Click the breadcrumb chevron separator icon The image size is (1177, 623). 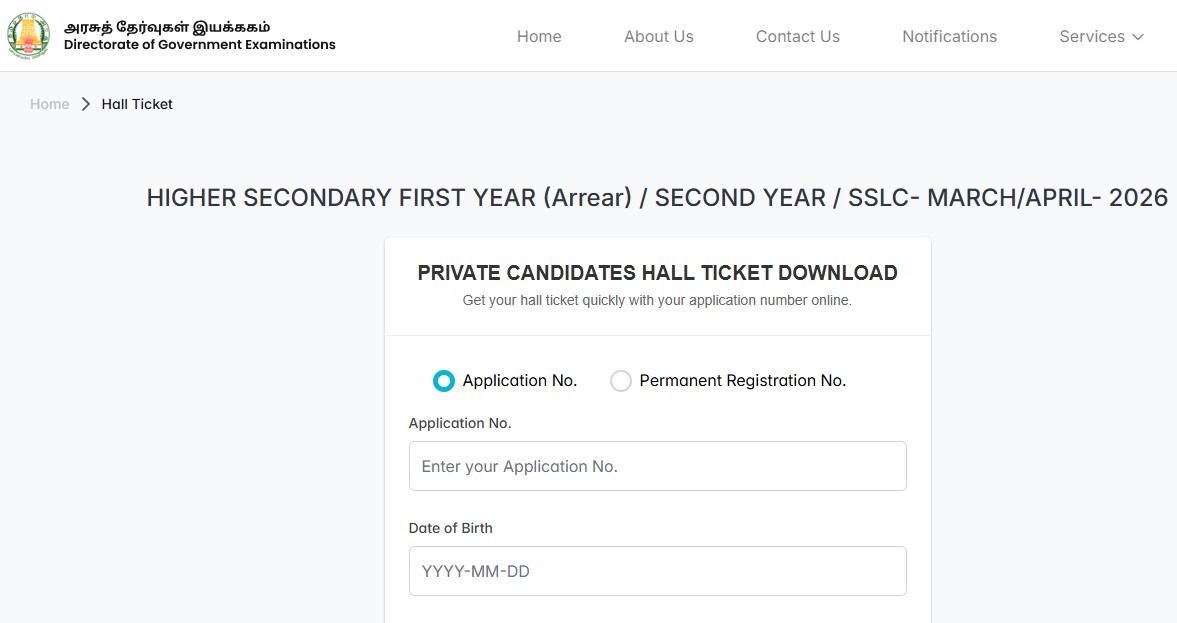pos(86,103)
